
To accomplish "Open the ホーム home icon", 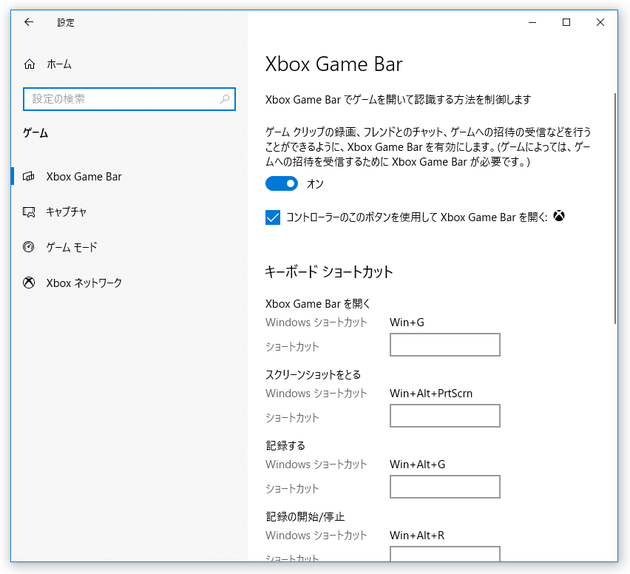I will (29, 64).
